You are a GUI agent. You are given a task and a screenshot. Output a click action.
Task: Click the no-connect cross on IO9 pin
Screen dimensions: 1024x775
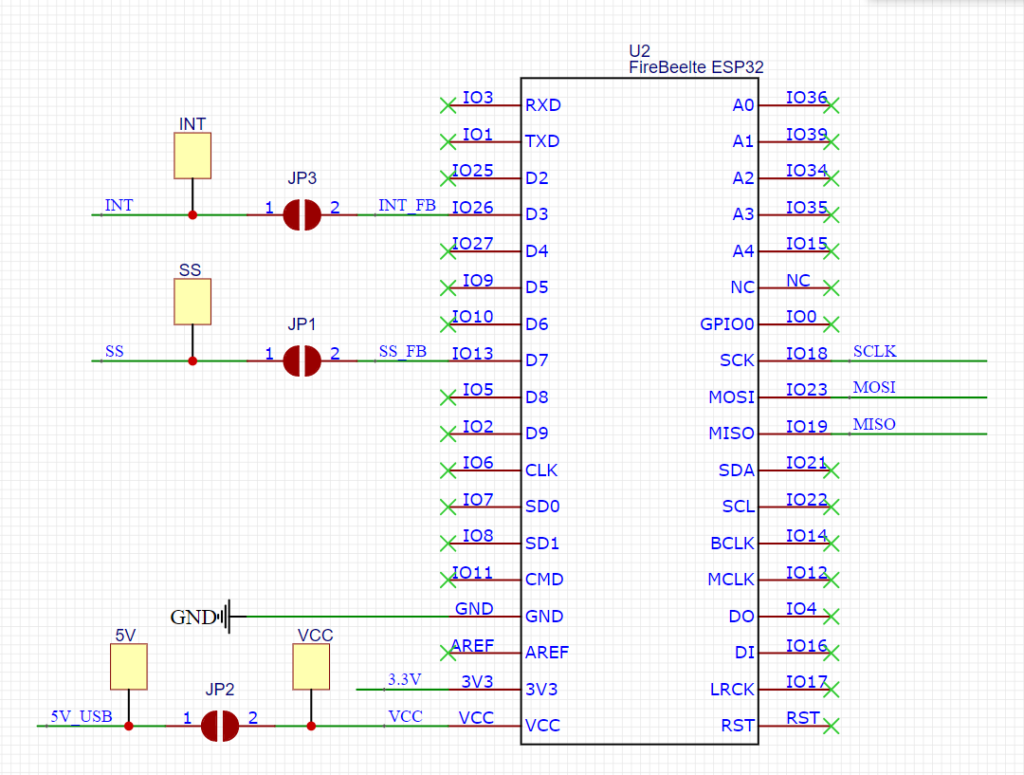pyautogui.click(x=448, y=288)
